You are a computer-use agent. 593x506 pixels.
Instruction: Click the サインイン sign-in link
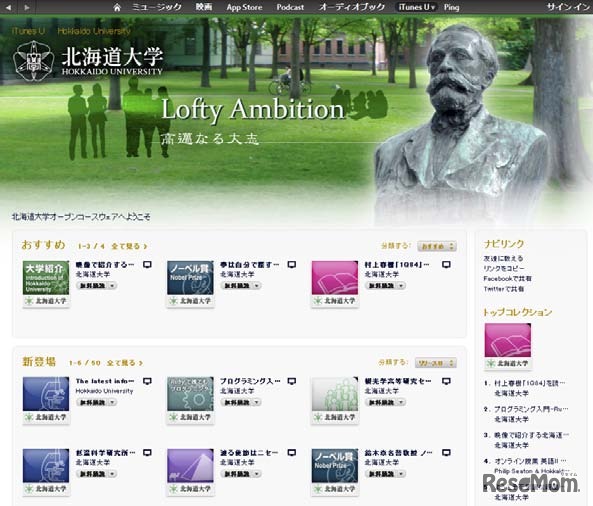tap(568, 7)
